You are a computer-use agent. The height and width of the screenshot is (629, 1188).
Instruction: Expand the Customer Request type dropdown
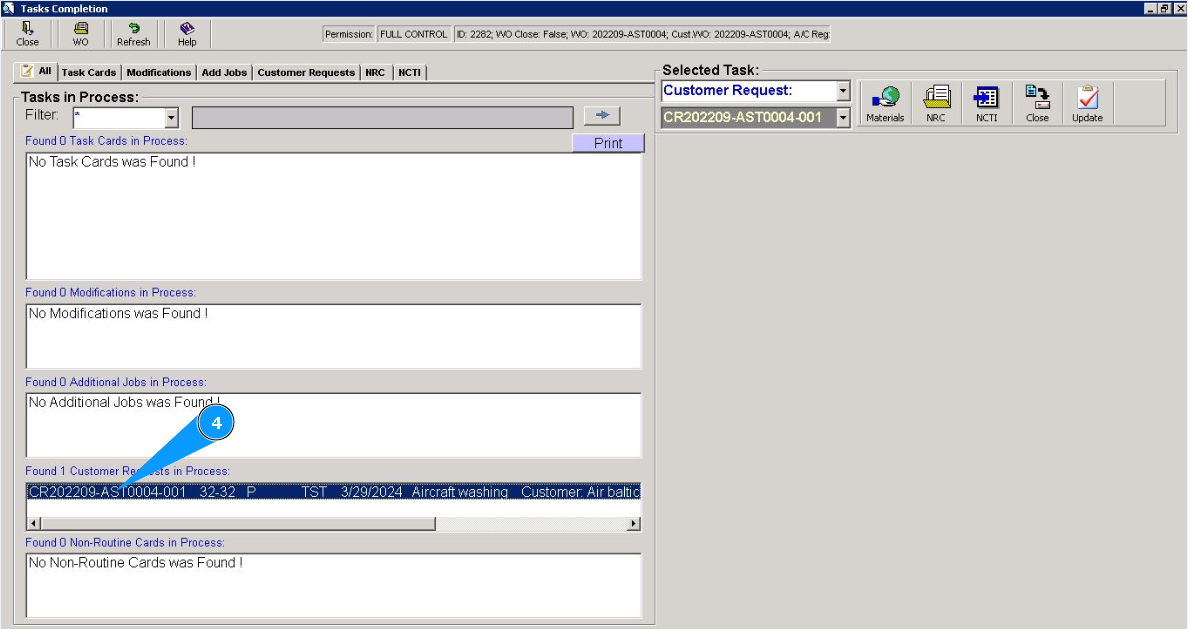(x=843, y=91)
